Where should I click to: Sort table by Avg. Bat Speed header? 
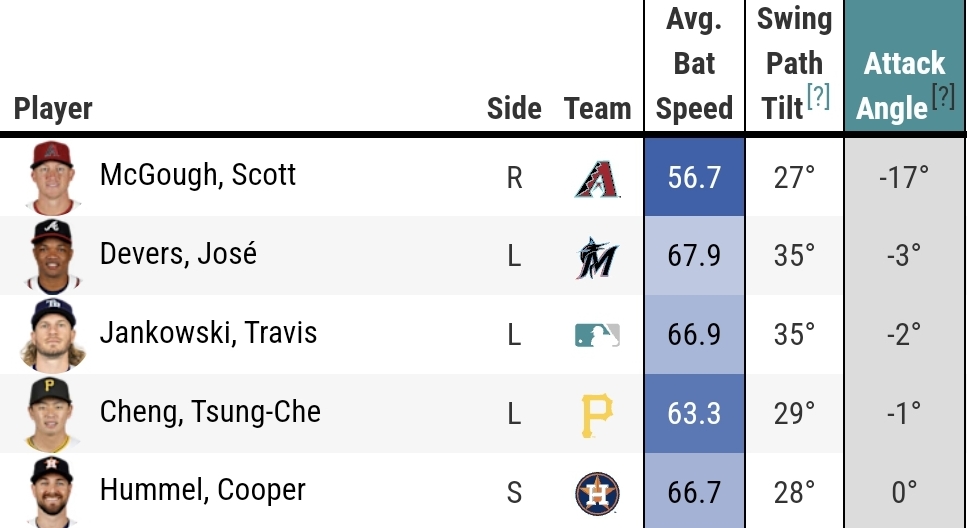click(x=694, y=65)
